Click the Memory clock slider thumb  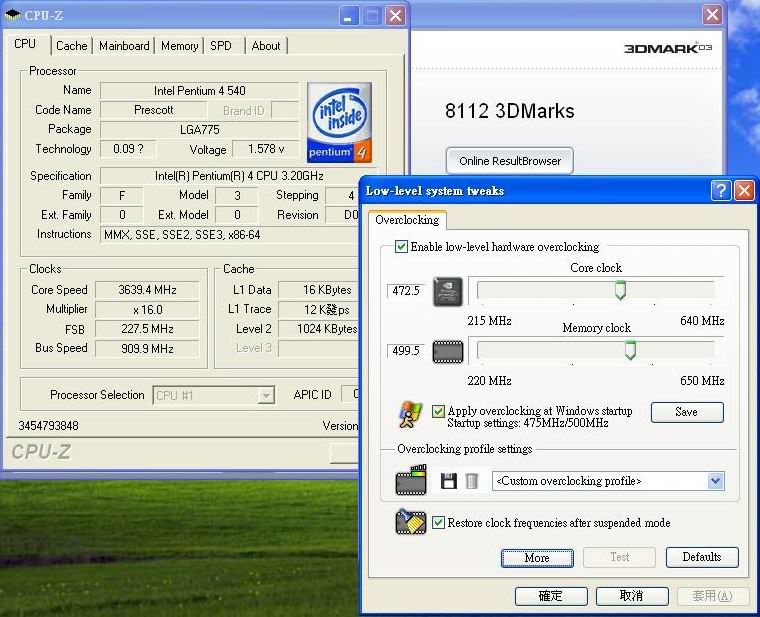(630, 350)
